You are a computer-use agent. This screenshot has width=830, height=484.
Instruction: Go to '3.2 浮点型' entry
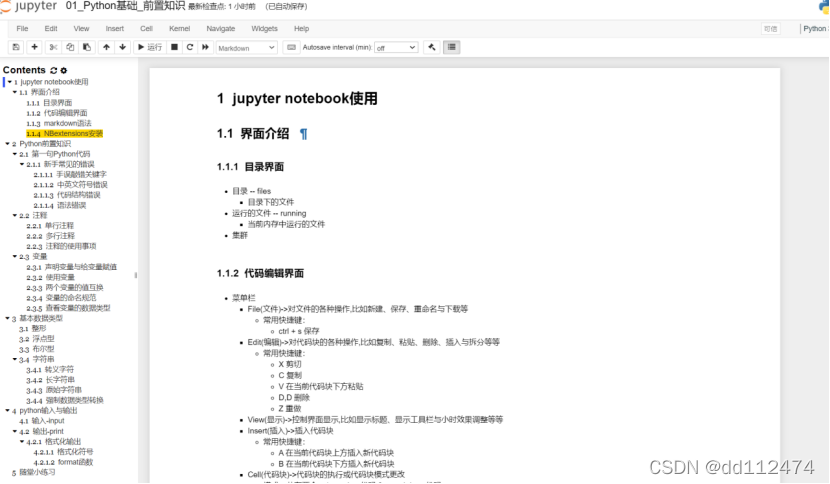37,339
